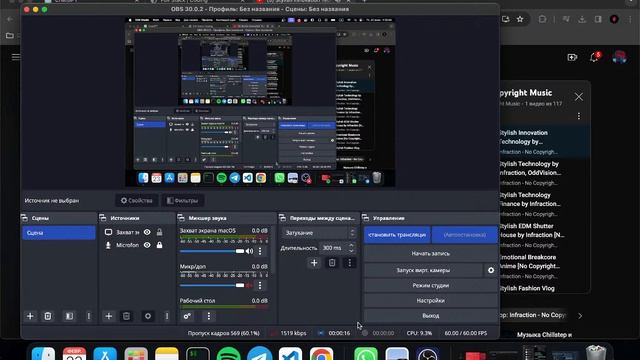Add a new source with plus icon

(x=109, y=316)
